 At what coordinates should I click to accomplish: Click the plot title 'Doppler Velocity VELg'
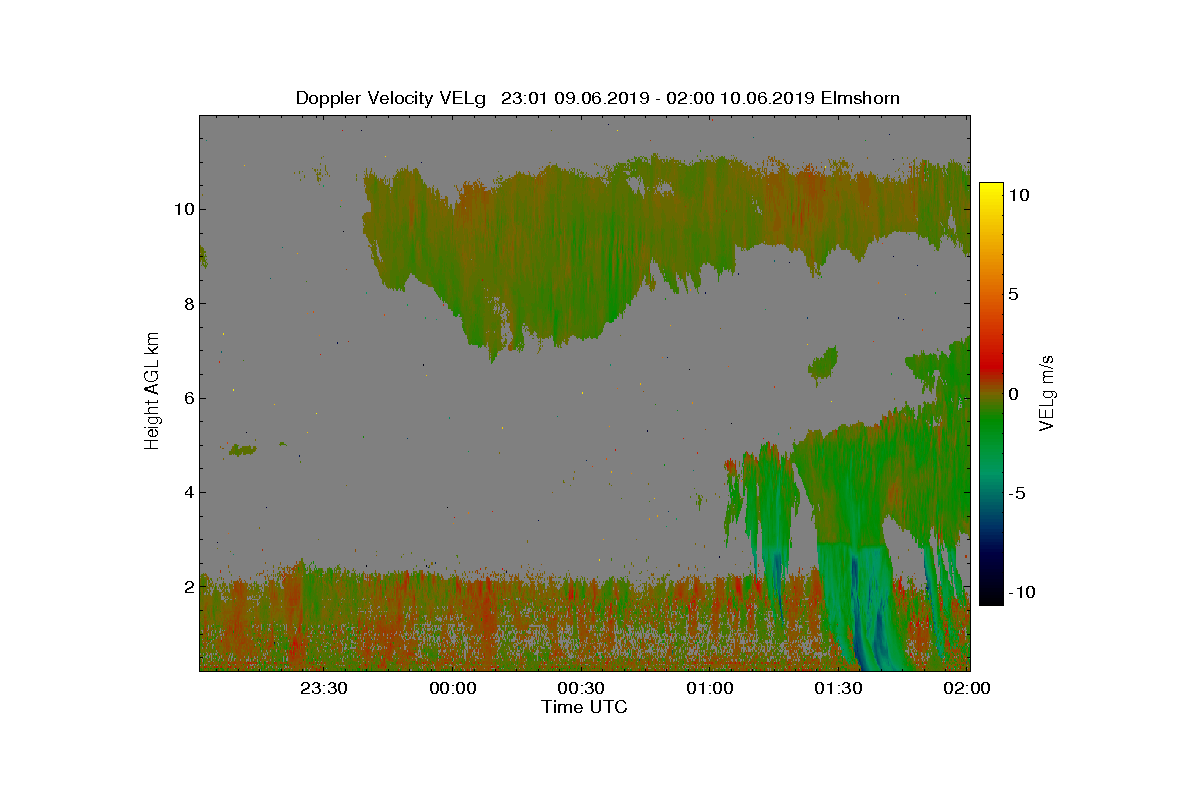(390, 98)
